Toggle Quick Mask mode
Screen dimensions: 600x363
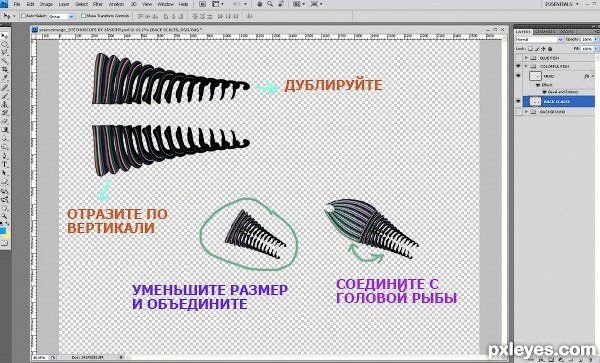pyautogui.click(x=5, y=243)
